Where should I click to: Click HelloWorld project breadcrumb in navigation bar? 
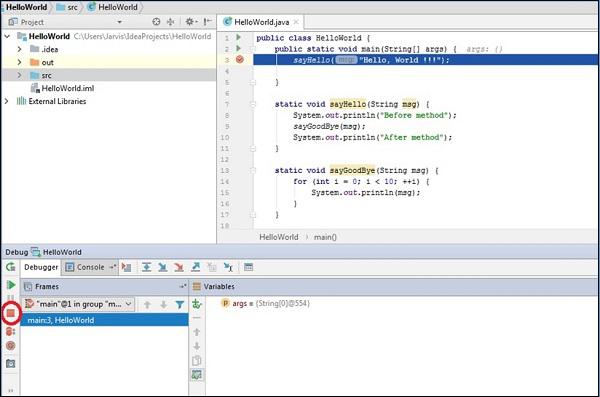(26, 7)
